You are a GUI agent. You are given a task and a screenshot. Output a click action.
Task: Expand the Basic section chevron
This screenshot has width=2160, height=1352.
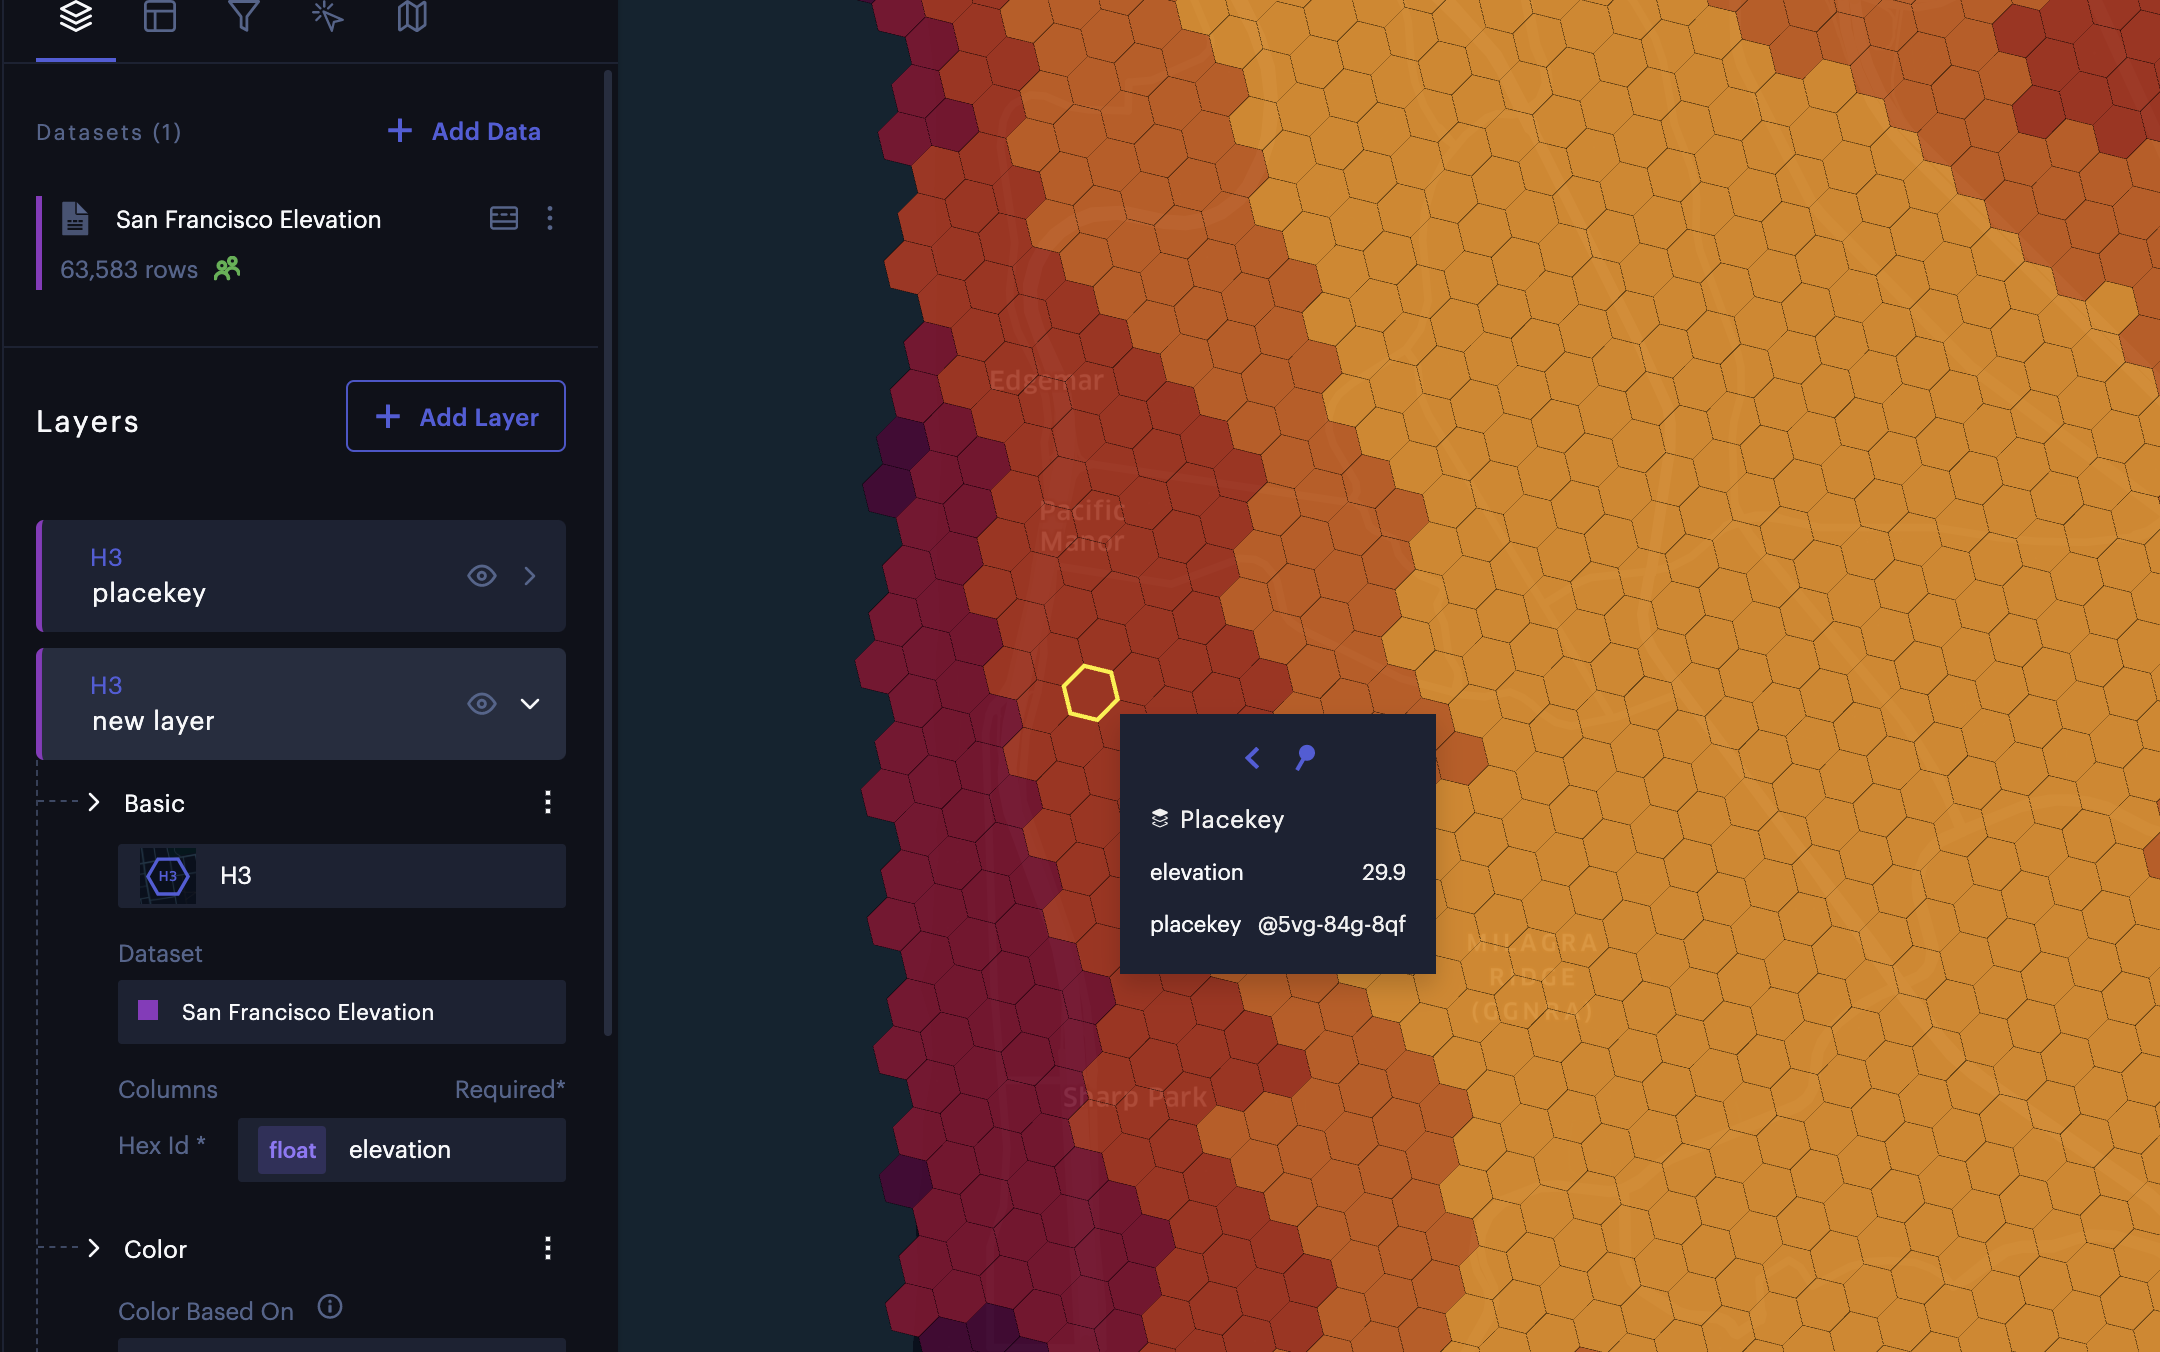point(94,802)
